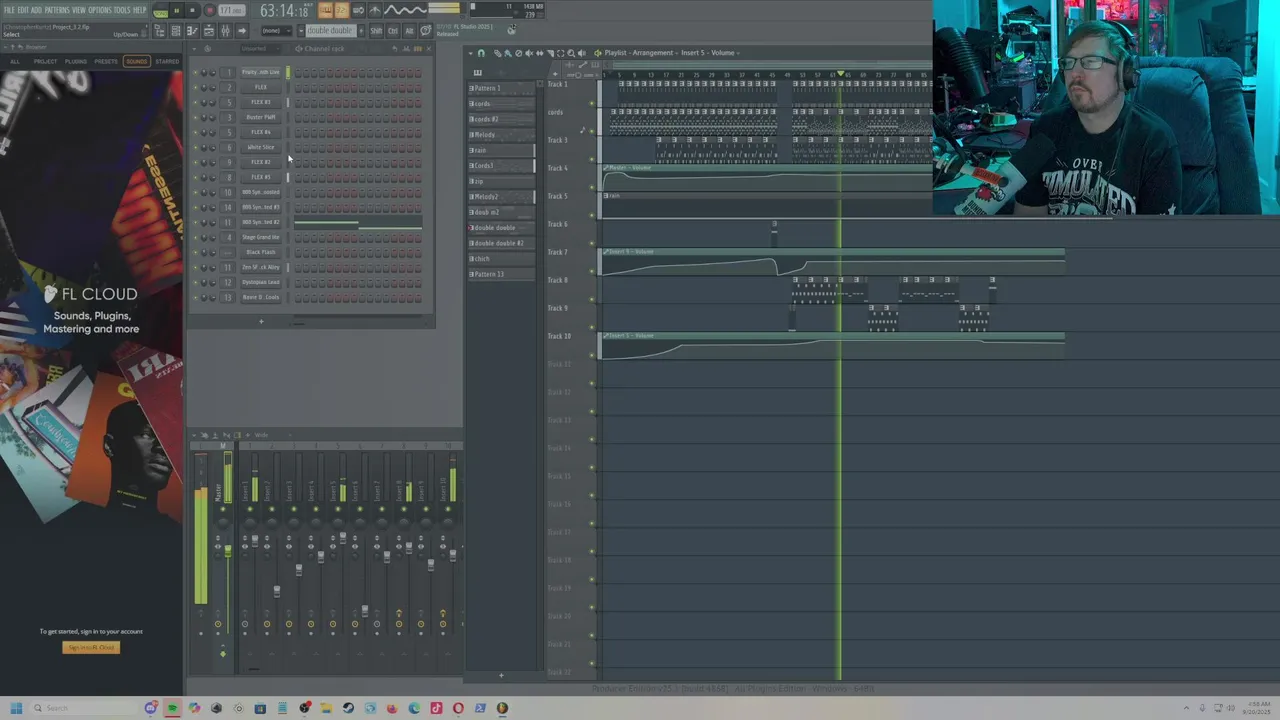Select 'Pattern 13' in the picker
The width and height of the screenshot is (1280, 720).
502,274
